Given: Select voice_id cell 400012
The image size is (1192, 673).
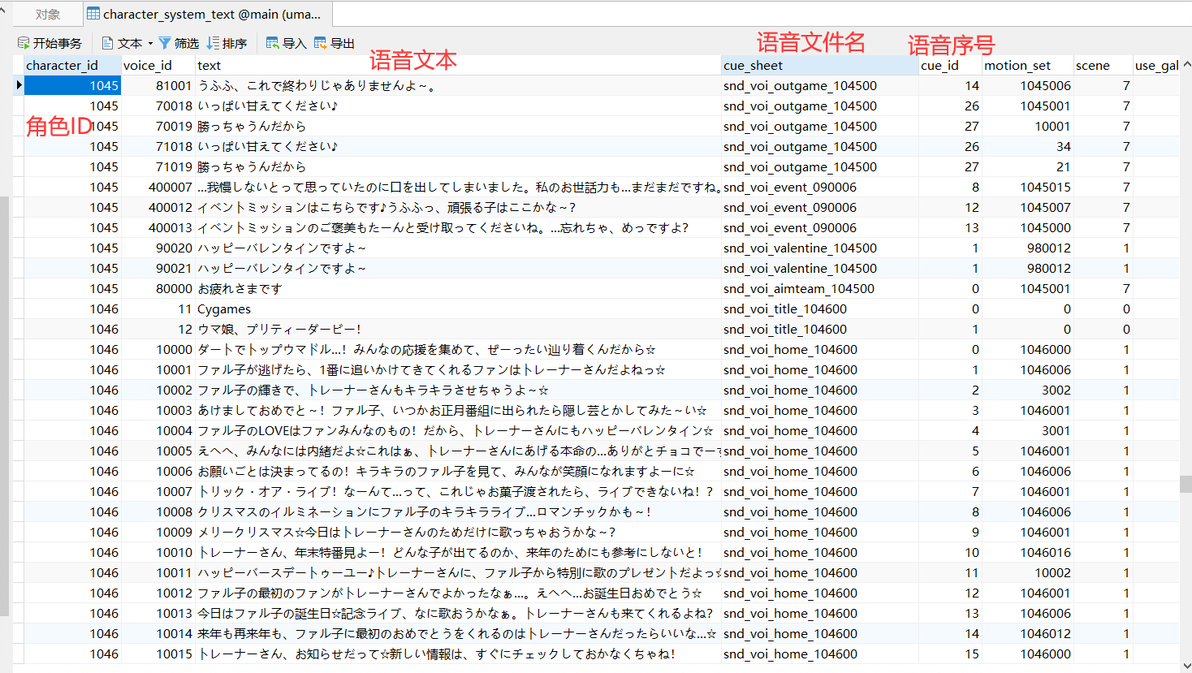Looking at the screenshot, I should click(x=158, y=208).
